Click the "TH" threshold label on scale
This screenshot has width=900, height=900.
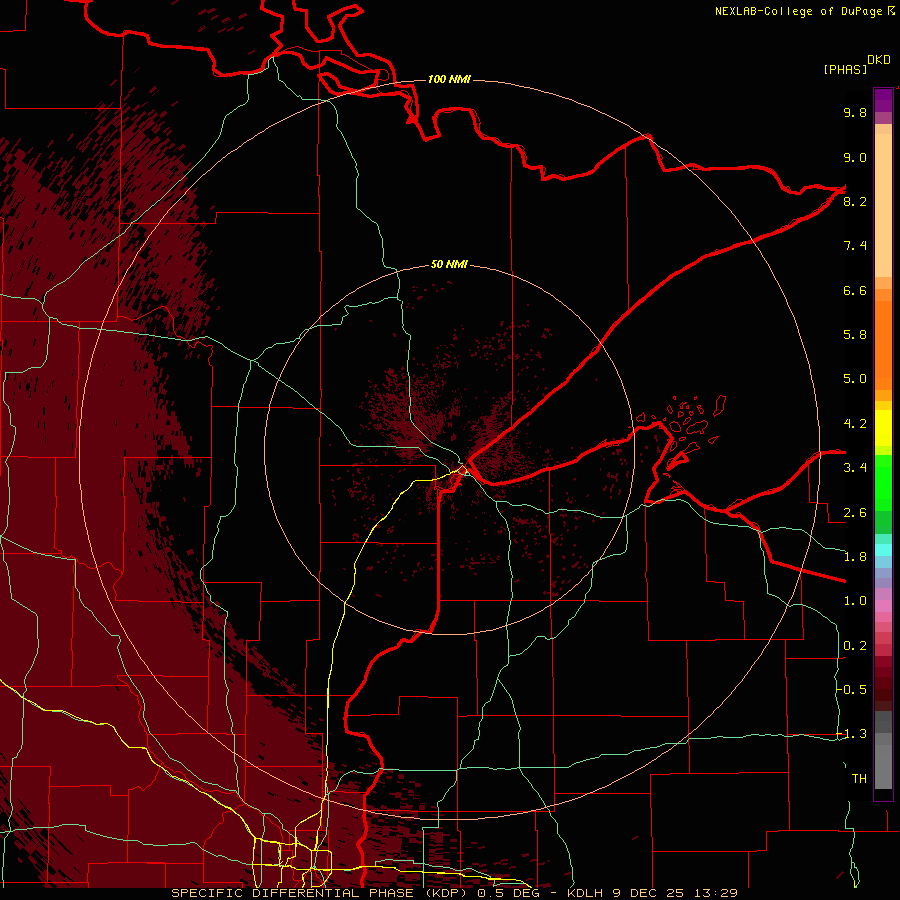click(859, 779)
